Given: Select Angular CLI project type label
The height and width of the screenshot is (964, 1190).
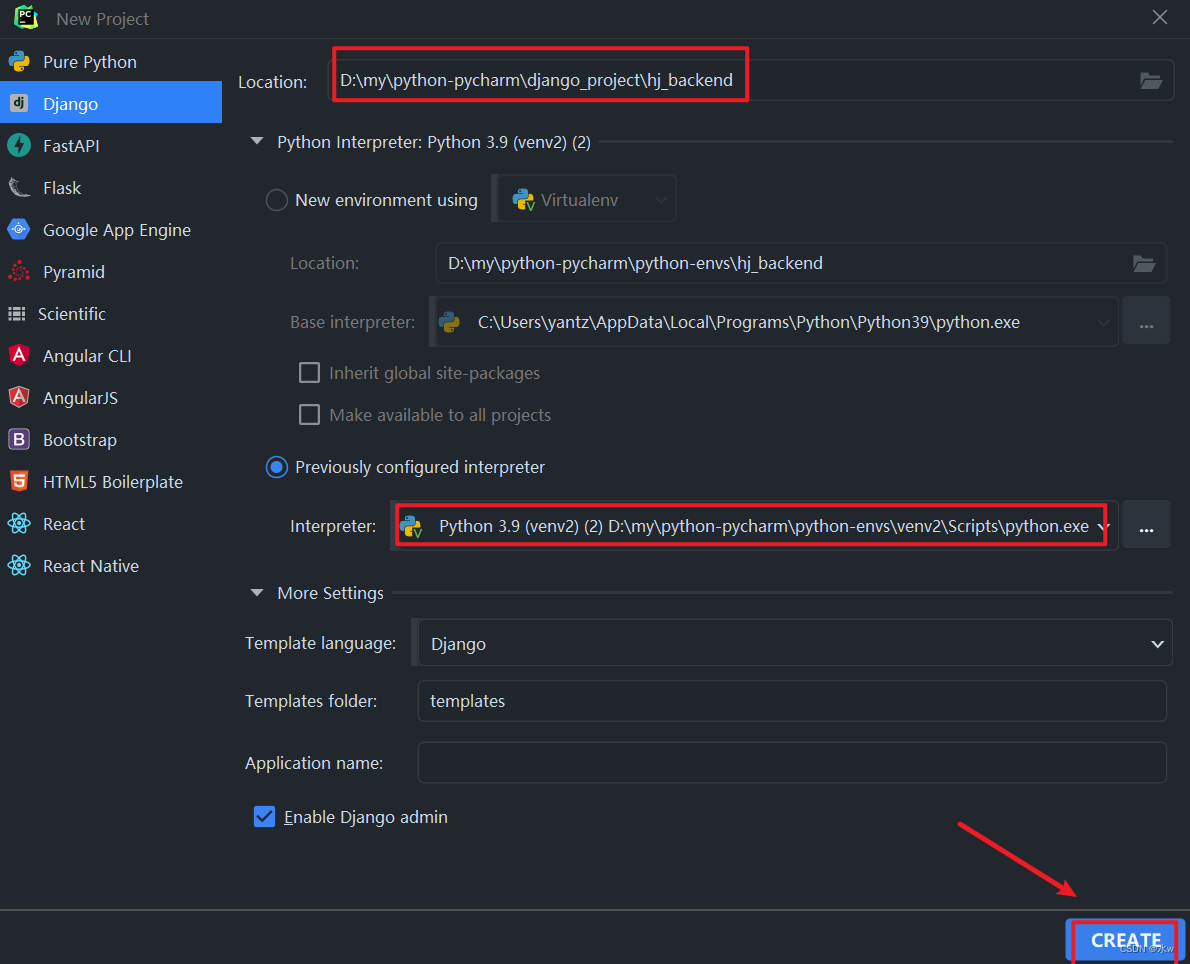Looking at the screenshot, I should [x=87, y=356].
